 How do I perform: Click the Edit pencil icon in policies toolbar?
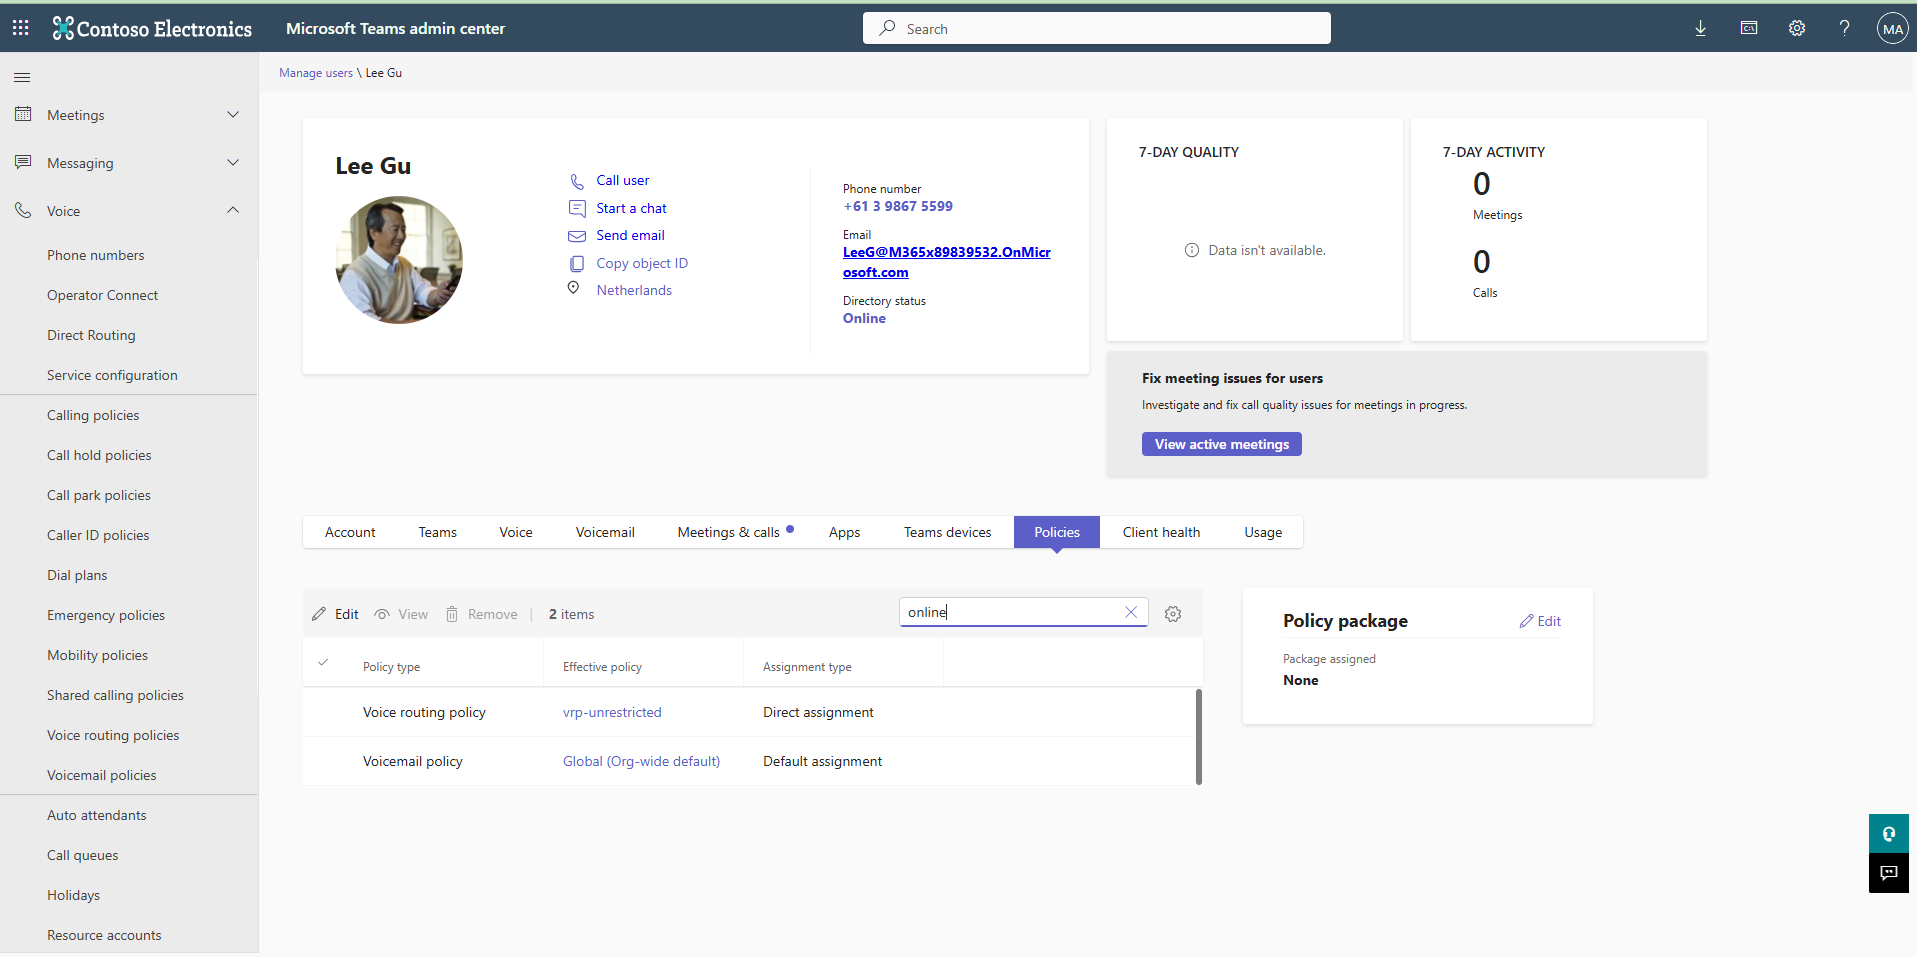319,614
